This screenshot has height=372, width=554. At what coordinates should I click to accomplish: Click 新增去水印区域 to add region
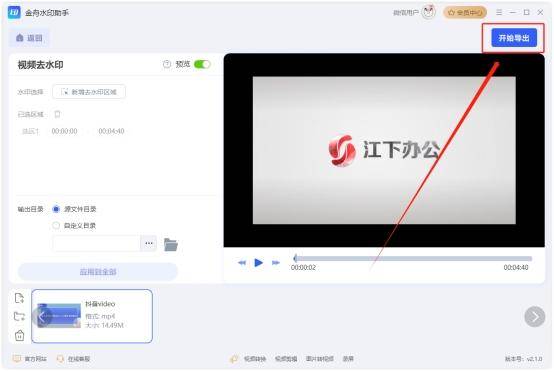tap(89, 92)
